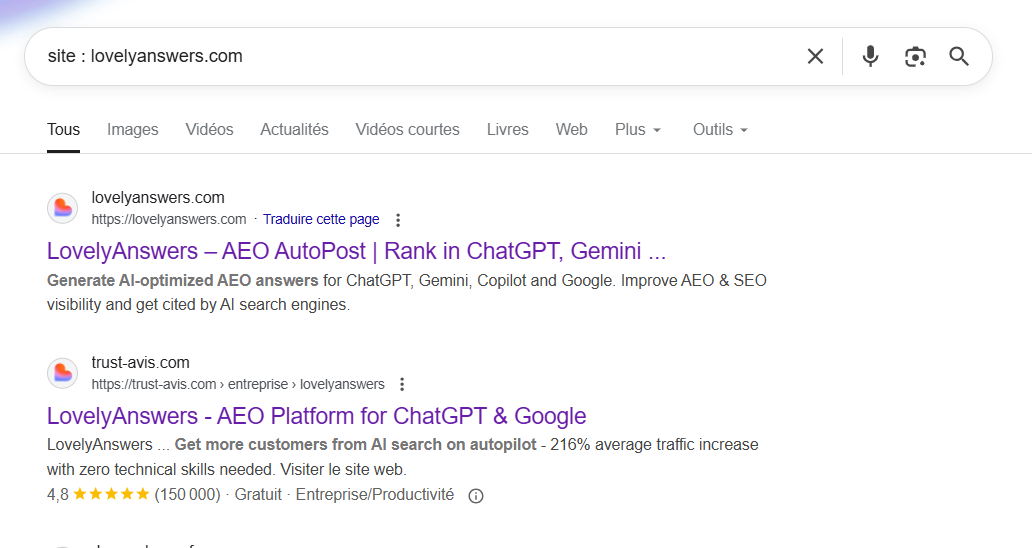Image resolution: width=1032 pixels, height=548 pixels.
Task: Click into the search input field
Action: tap(400, 56)
